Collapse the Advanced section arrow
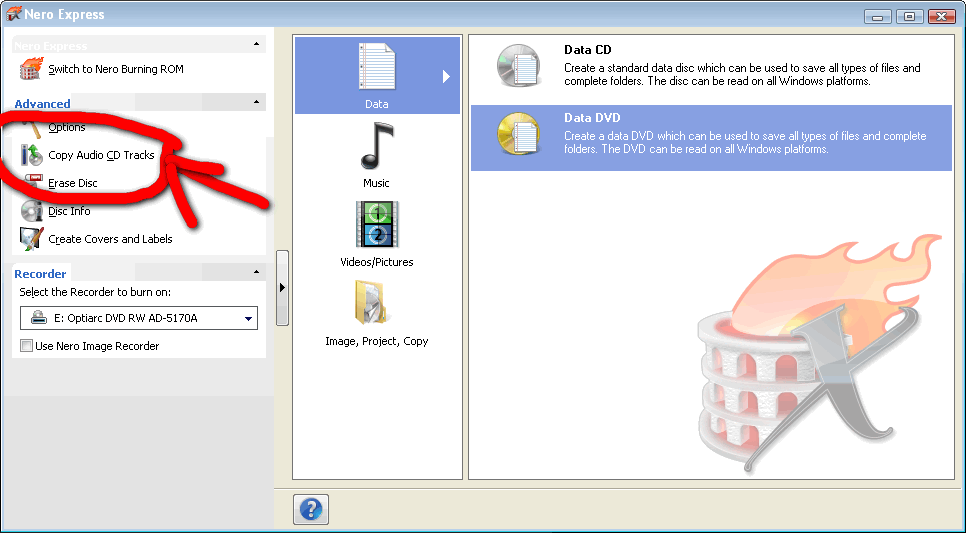The height and width of the screenshot is (533, 966). (256, 102)
